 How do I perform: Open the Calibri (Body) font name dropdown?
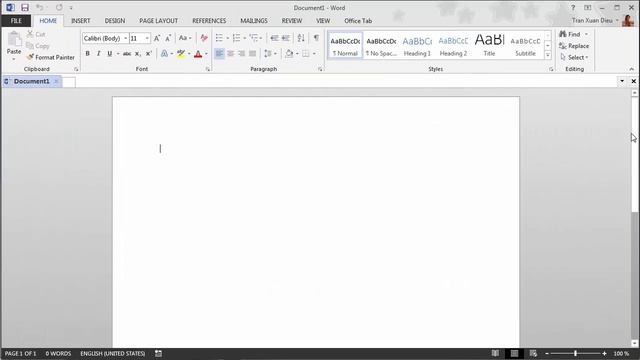[125, 38]
